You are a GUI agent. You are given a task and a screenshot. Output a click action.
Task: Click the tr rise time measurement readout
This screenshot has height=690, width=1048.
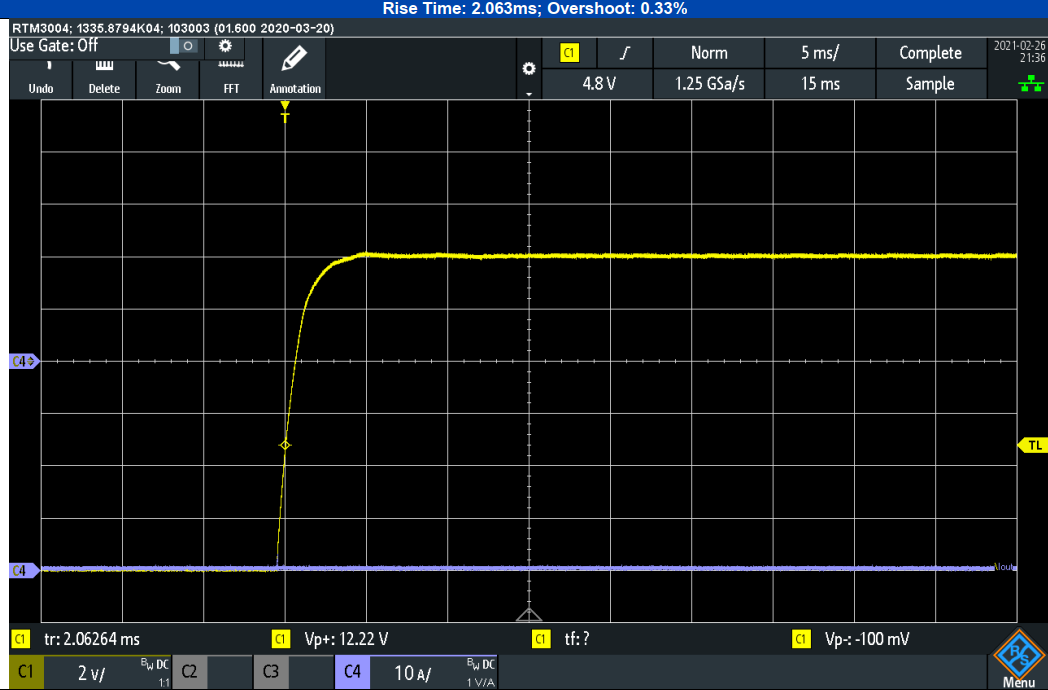click(x=92, y=639)
